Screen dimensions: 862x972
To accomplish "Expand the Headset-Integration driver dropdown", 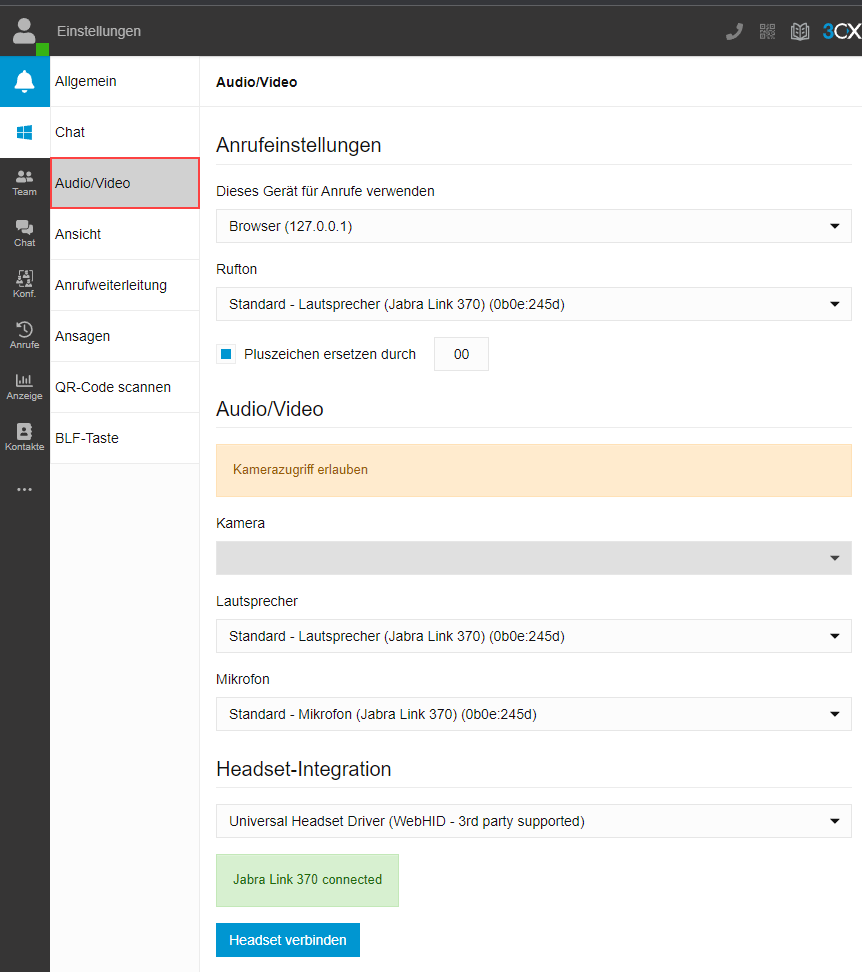I will tap(534, 821).
